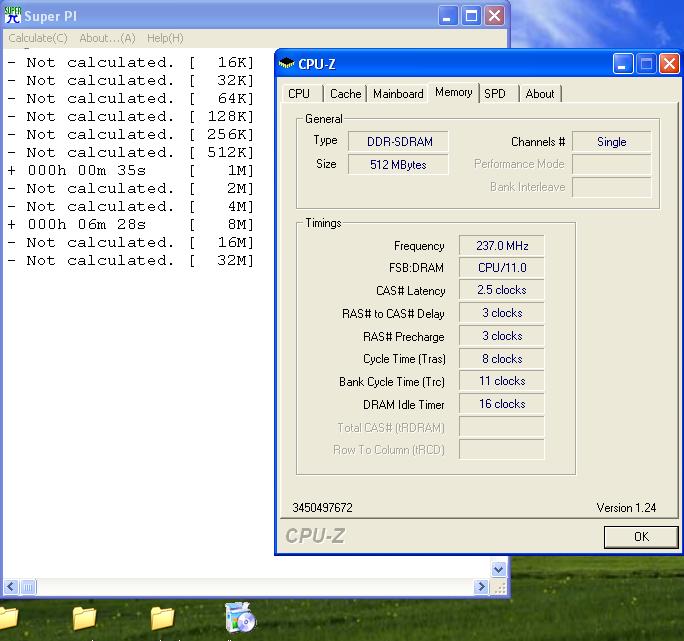Click the number 3450497672 in CPU-Z
The image size is (684, 641).
tap(322, 508)
